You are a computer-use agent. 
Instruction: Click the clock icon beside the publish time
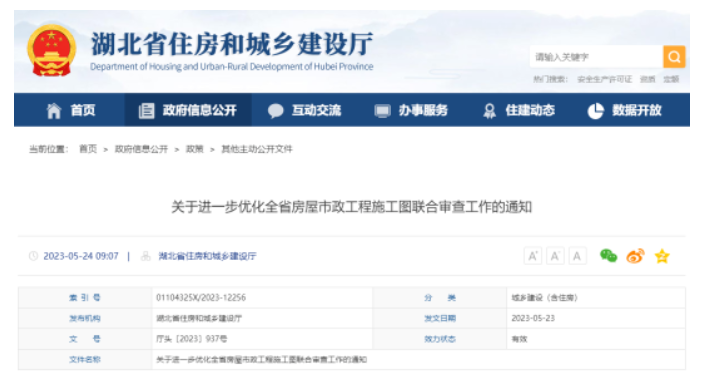34,256
